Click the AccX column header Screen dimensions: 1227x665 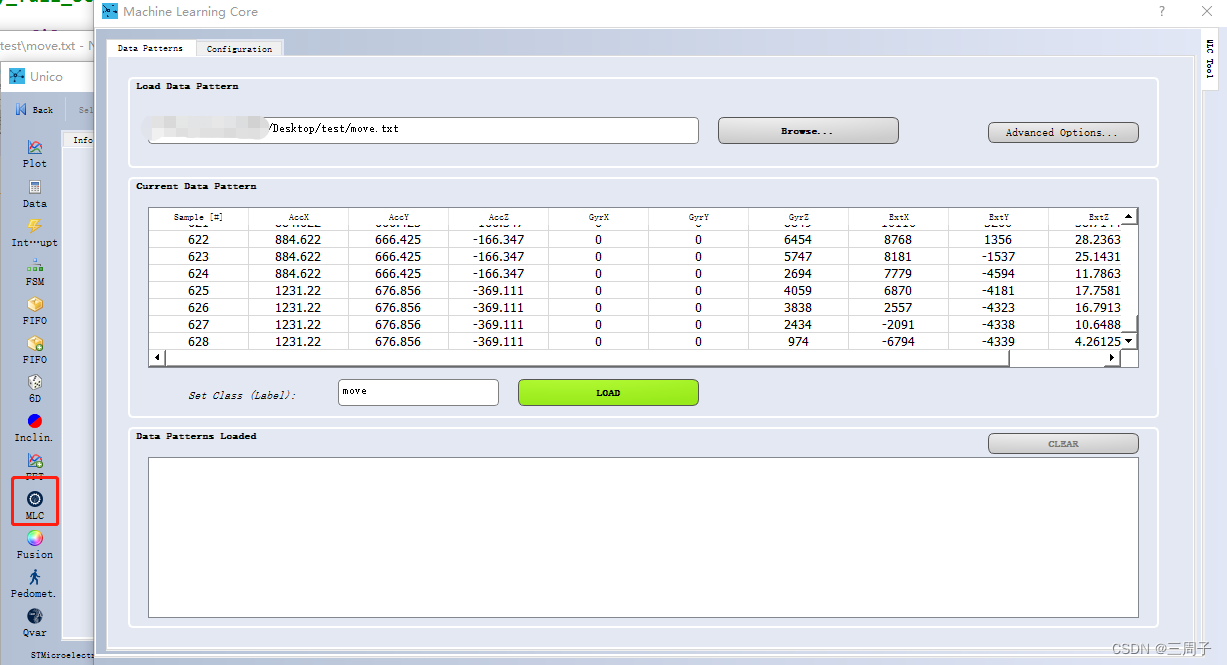click(298, 217)
